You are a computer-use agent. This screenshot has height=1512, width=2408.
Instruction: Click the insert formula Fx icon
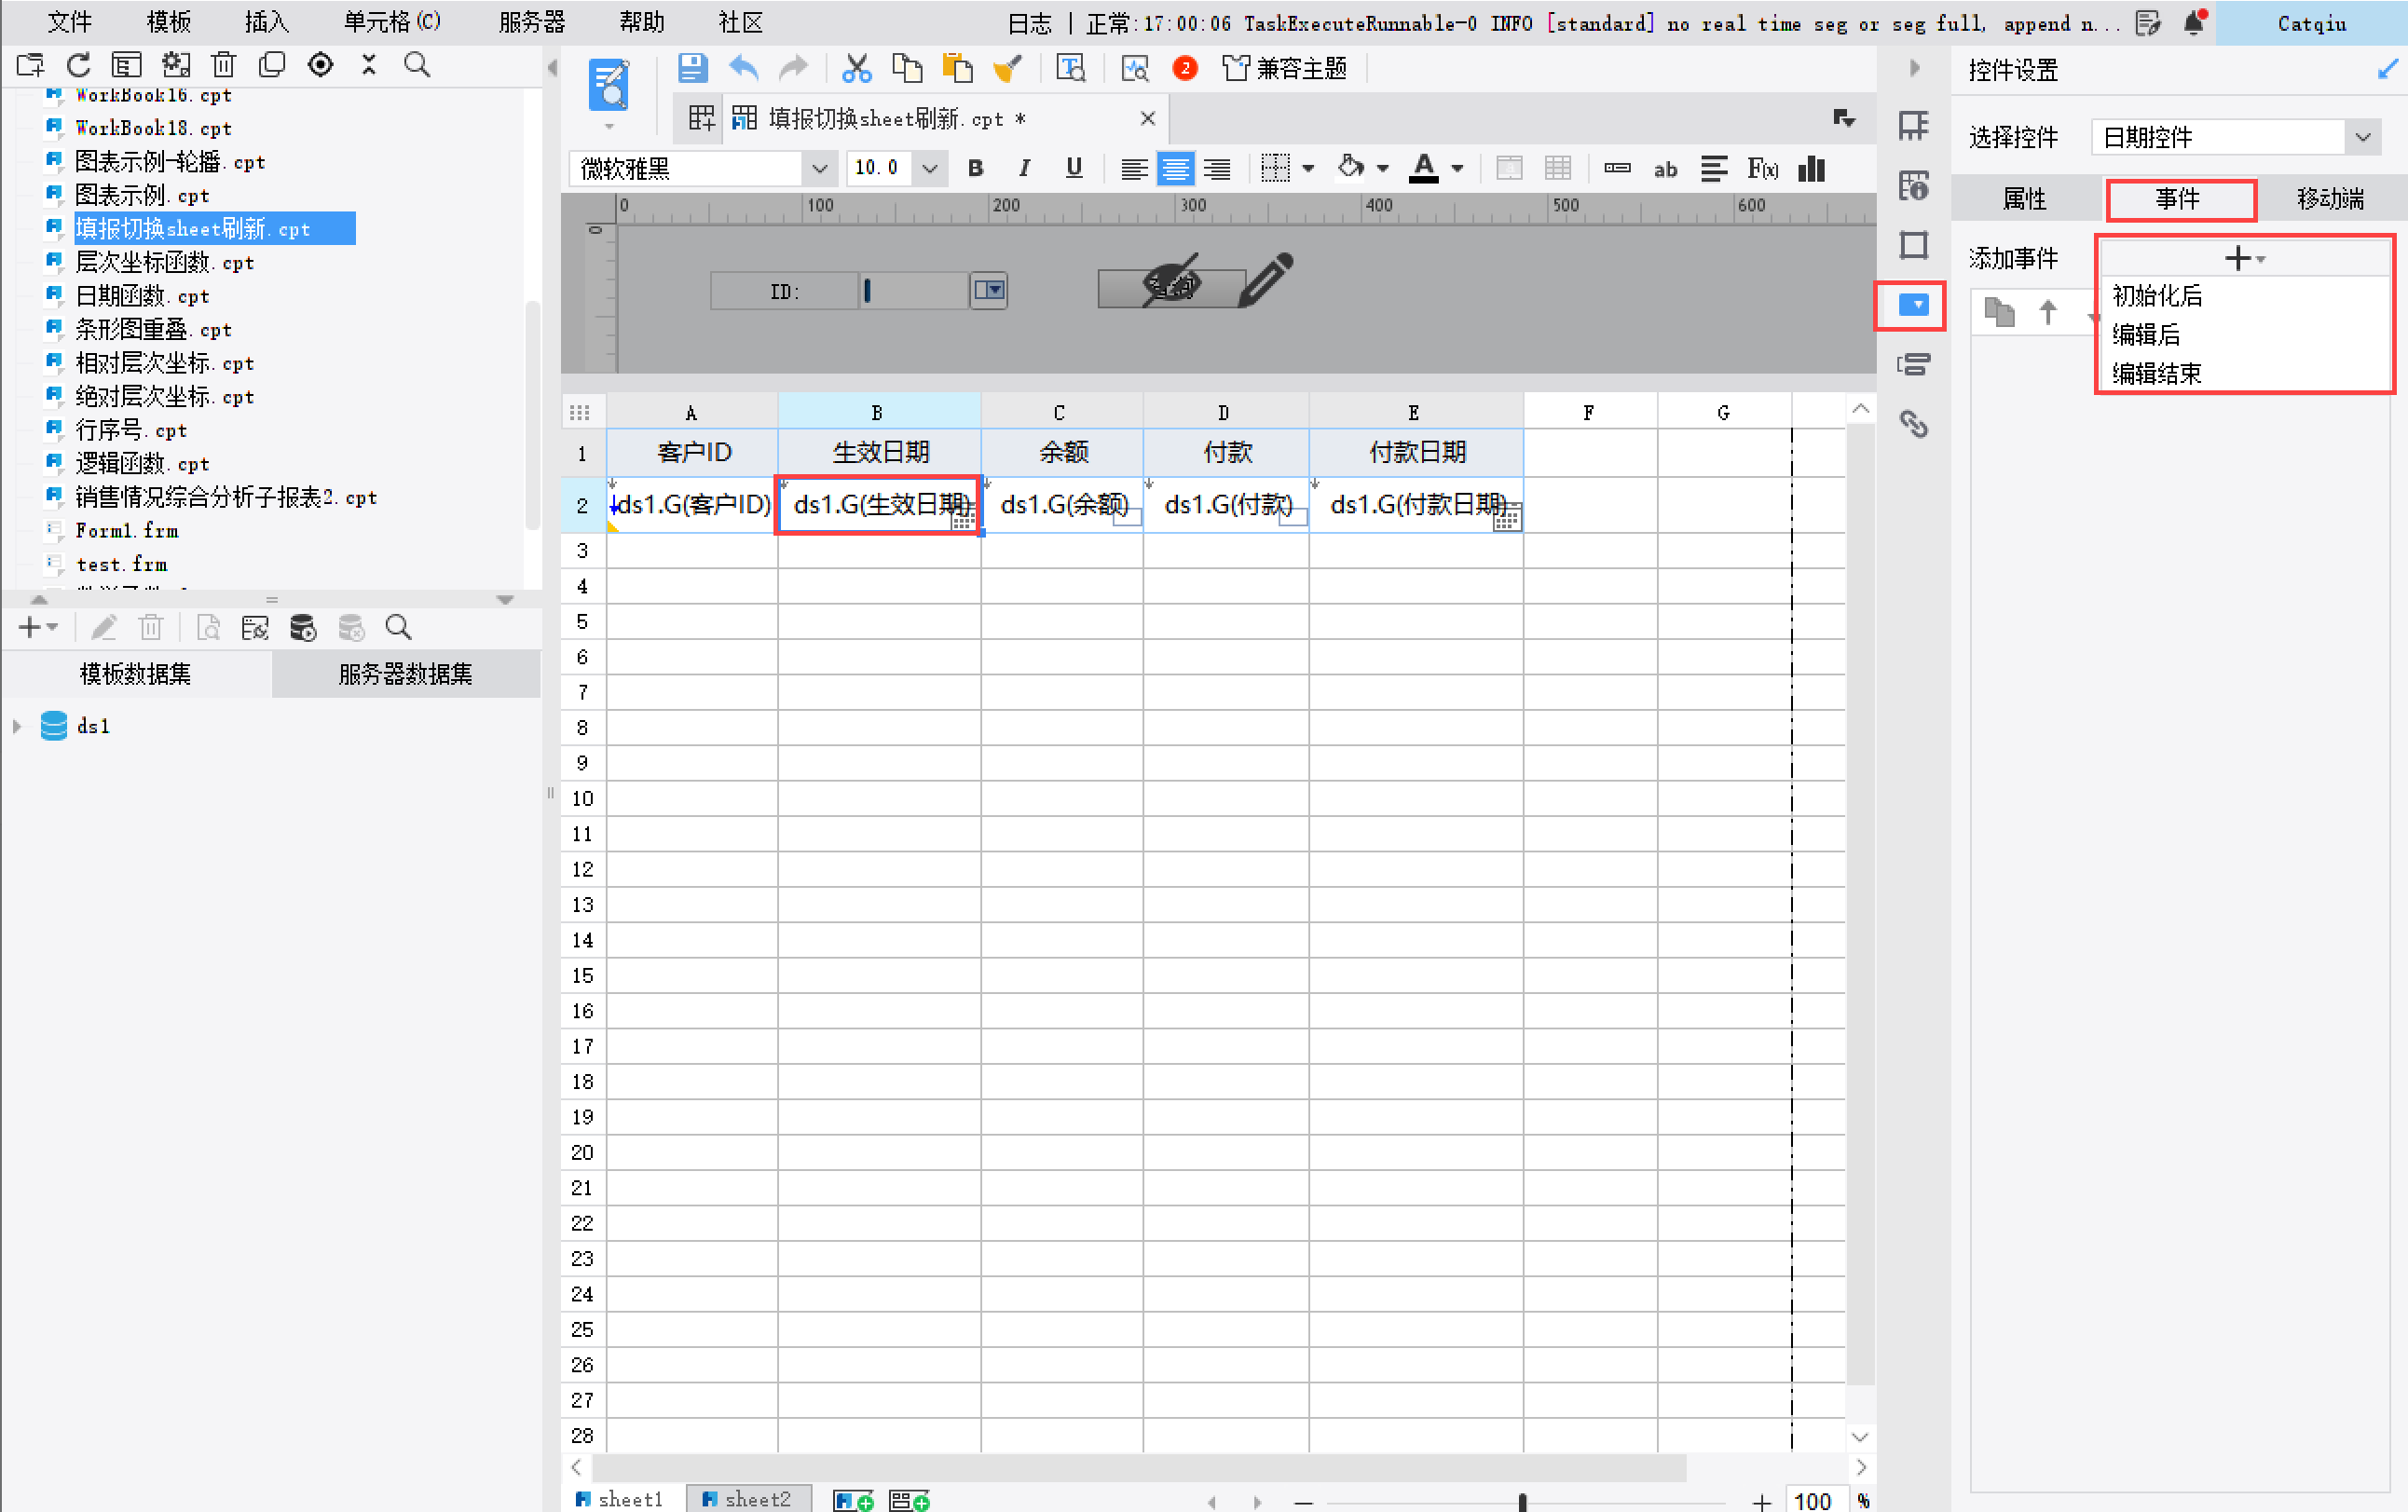point(1762,169)
